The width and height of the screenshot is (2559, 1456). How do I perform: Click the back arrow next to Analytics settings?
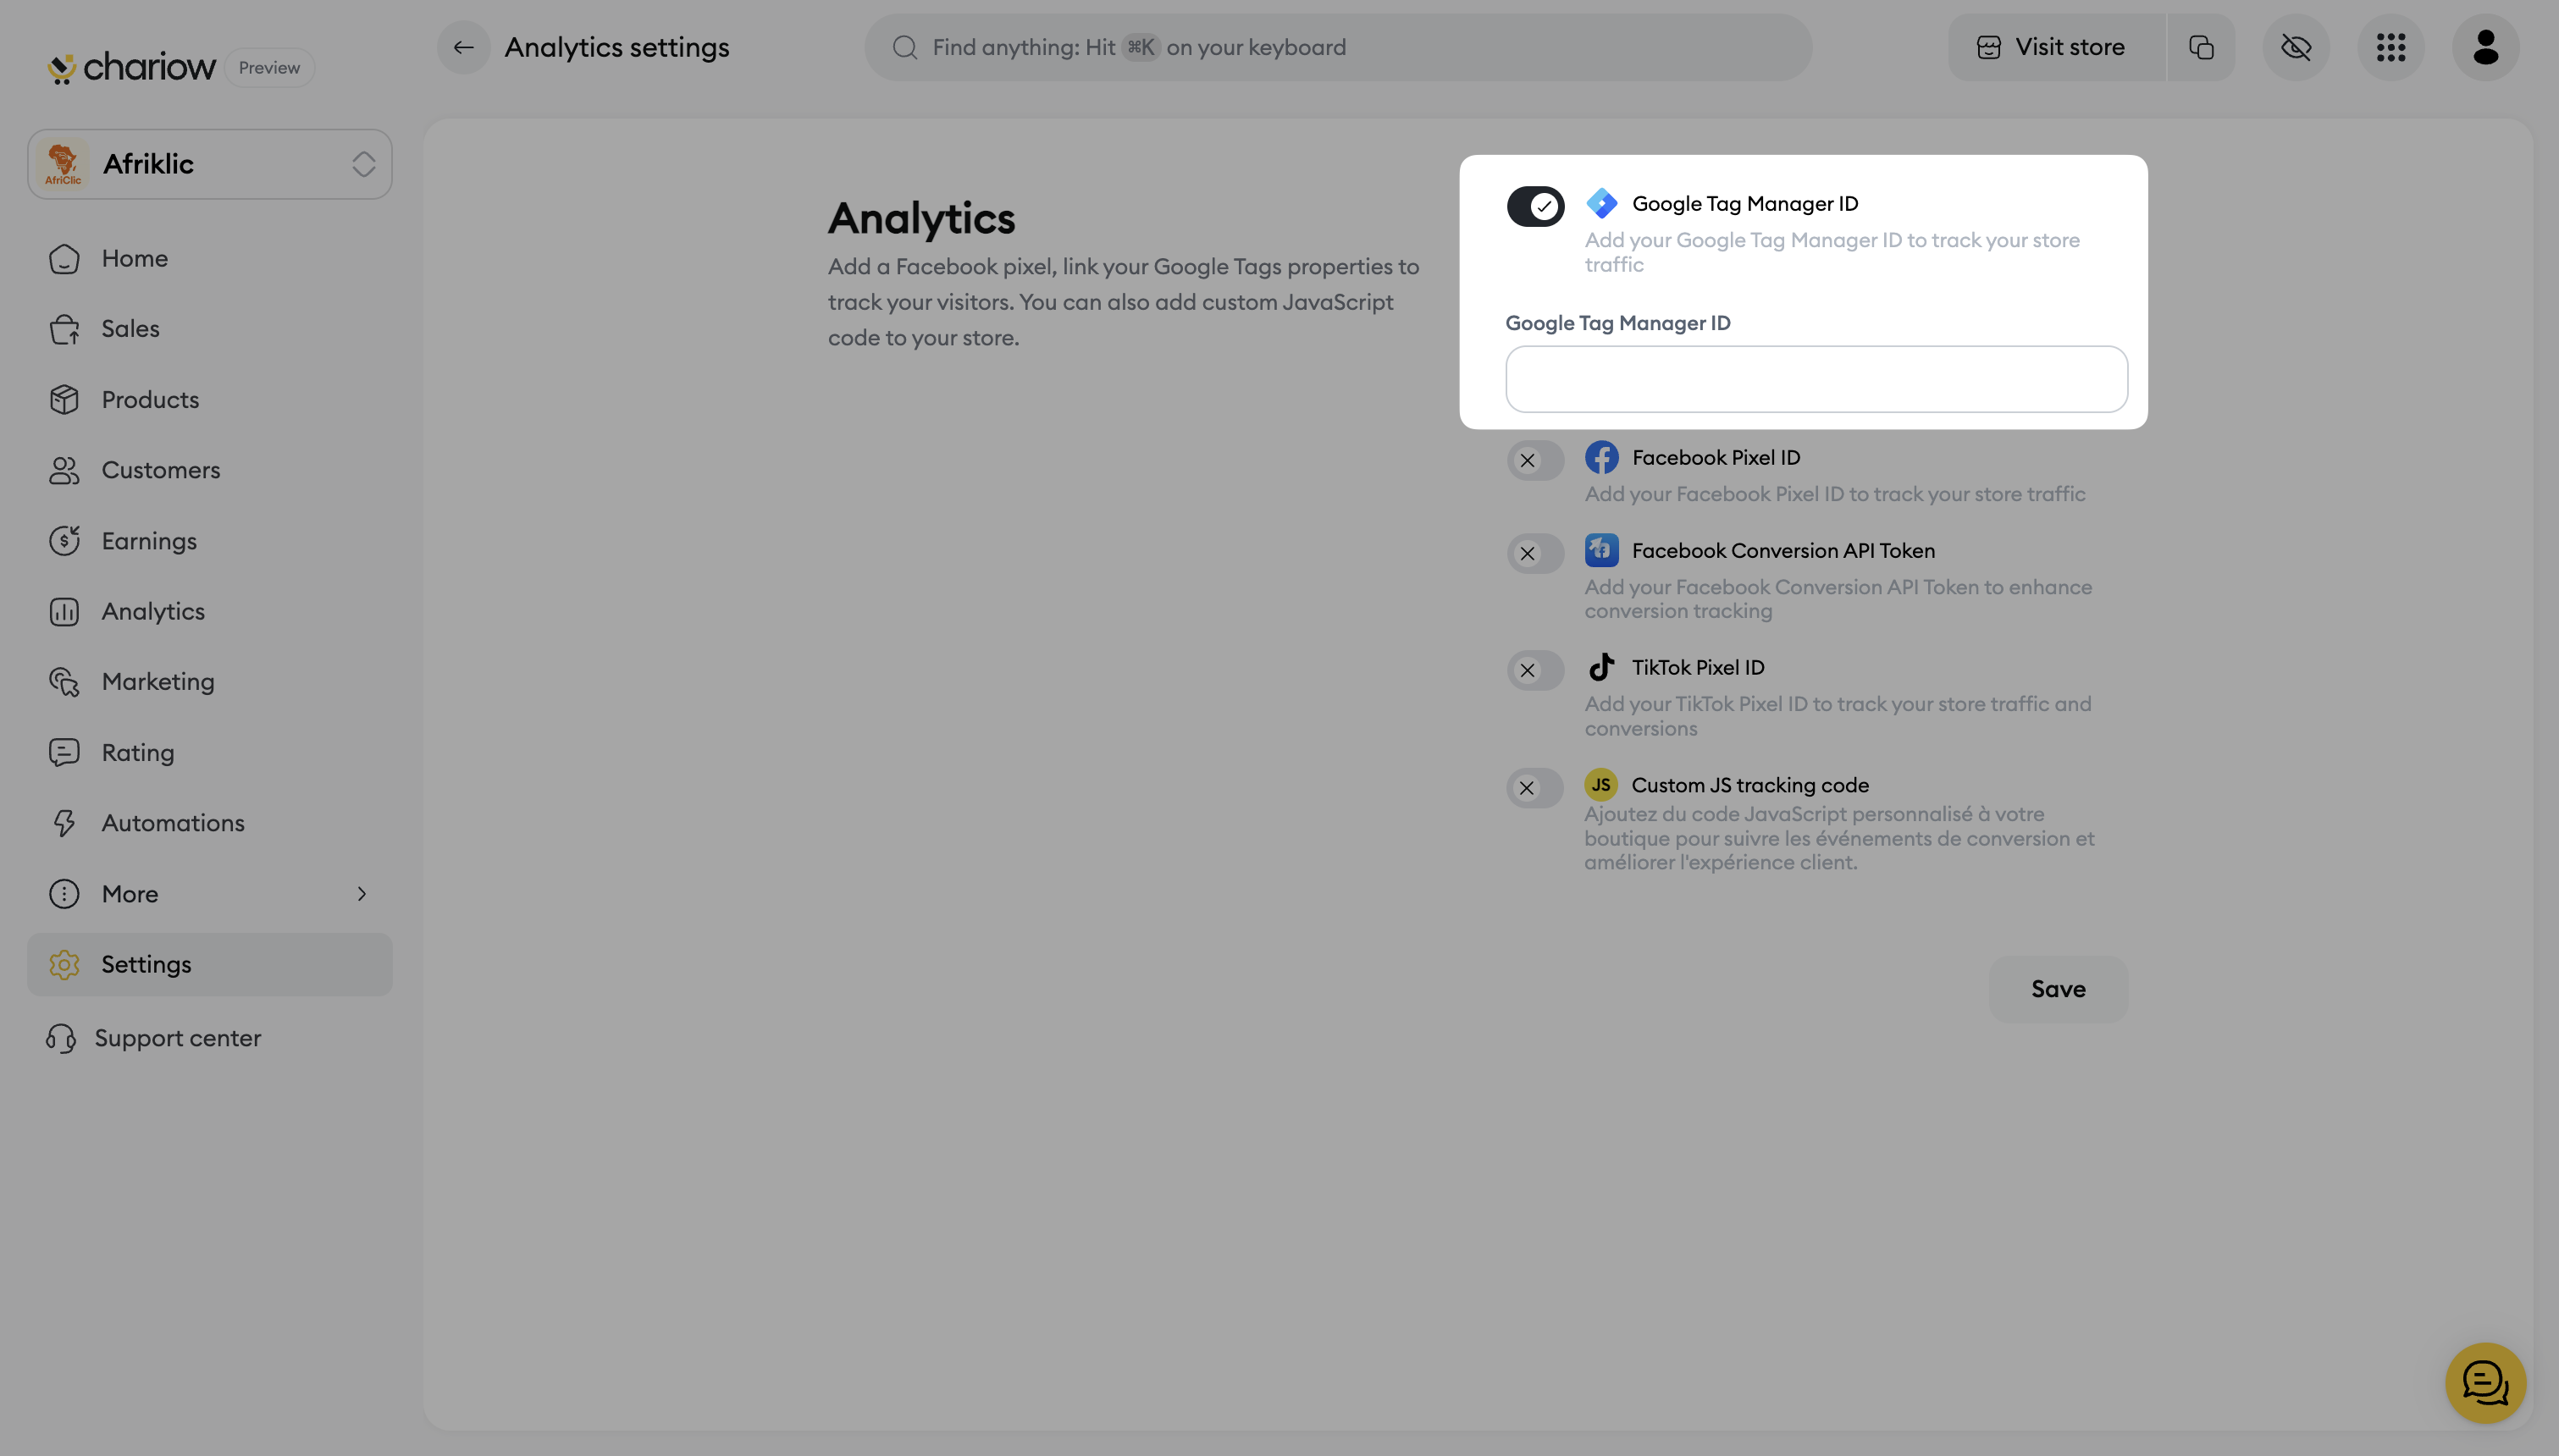coord(463,47)
